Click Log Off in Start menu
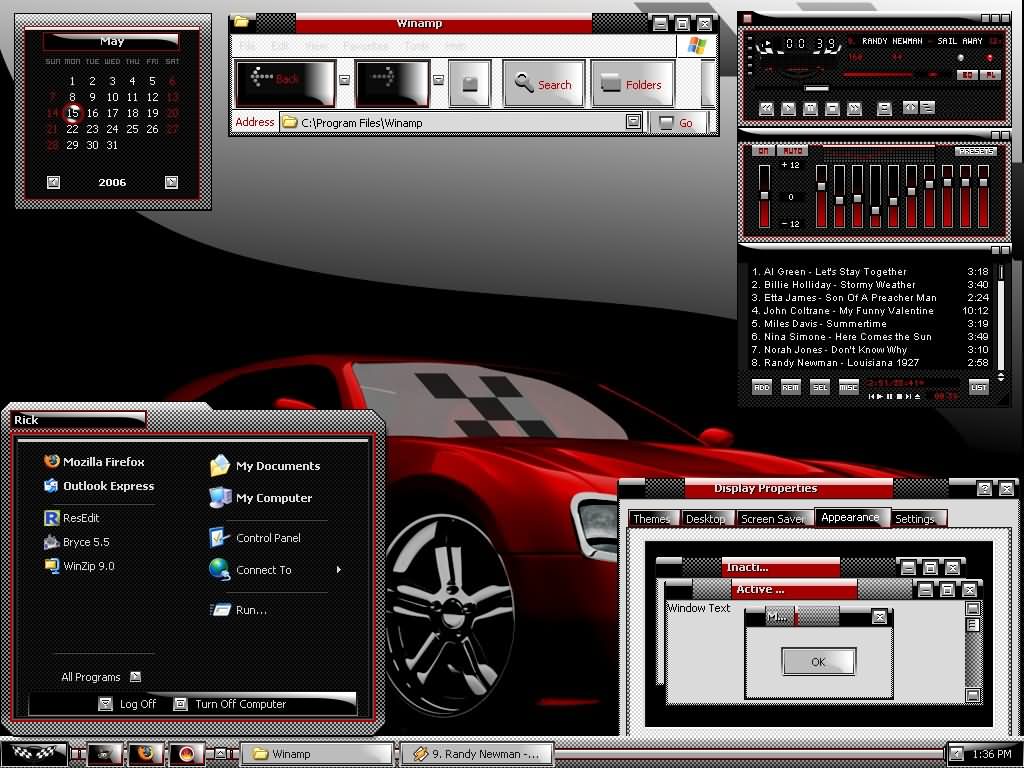 pyautogui.click(x=128, y=704)
